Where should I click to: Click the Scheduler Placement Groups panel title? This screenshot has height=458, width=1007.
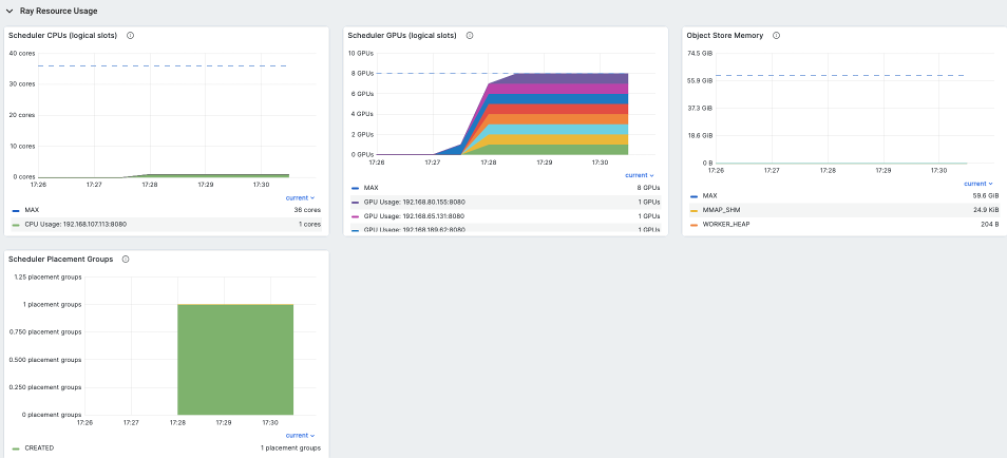[61, 260]
